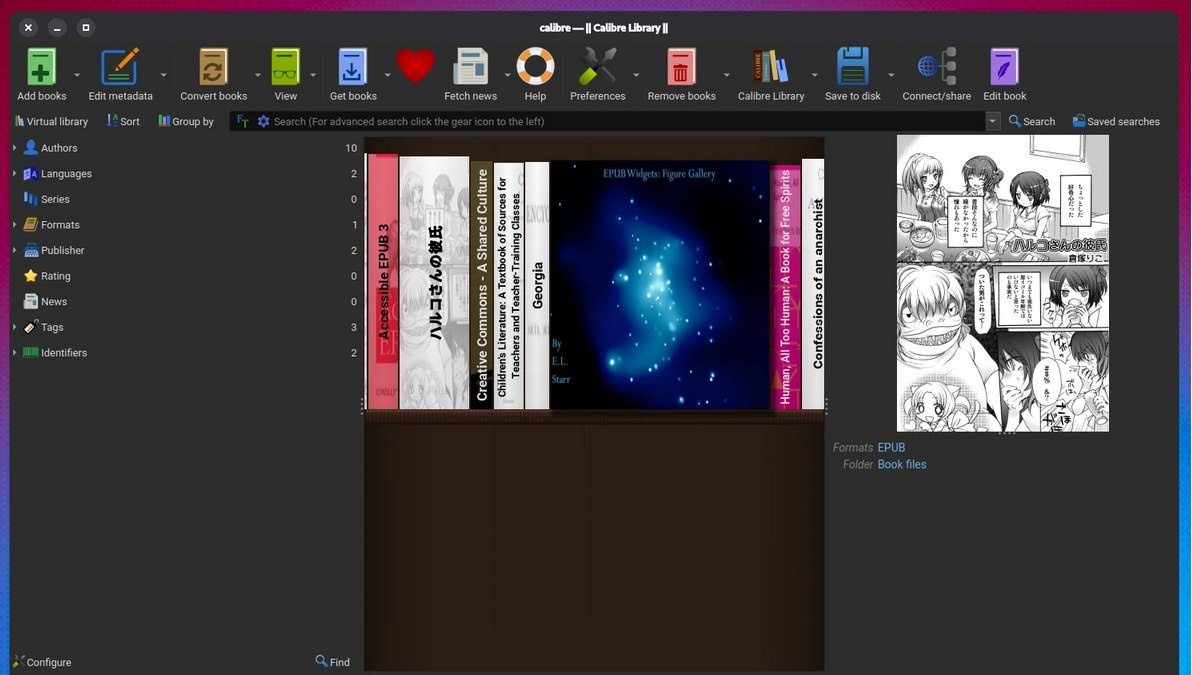Screen dimensions: 1192x675
Task: Click the advanced search gear icon
Action: pos(263,121)
